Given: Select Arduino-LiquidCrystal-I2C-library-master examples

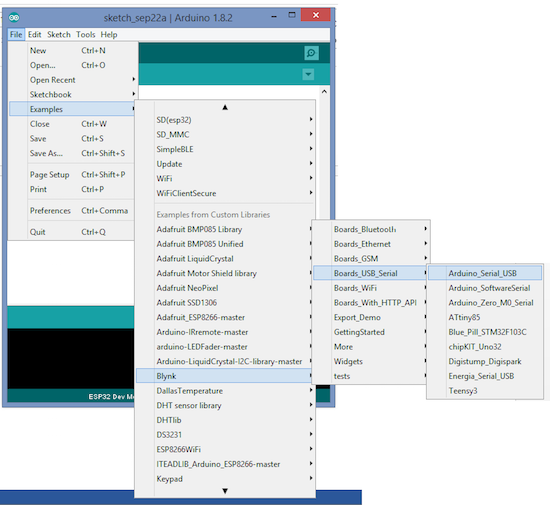Looking at the screenshot, I should point(224,362).
